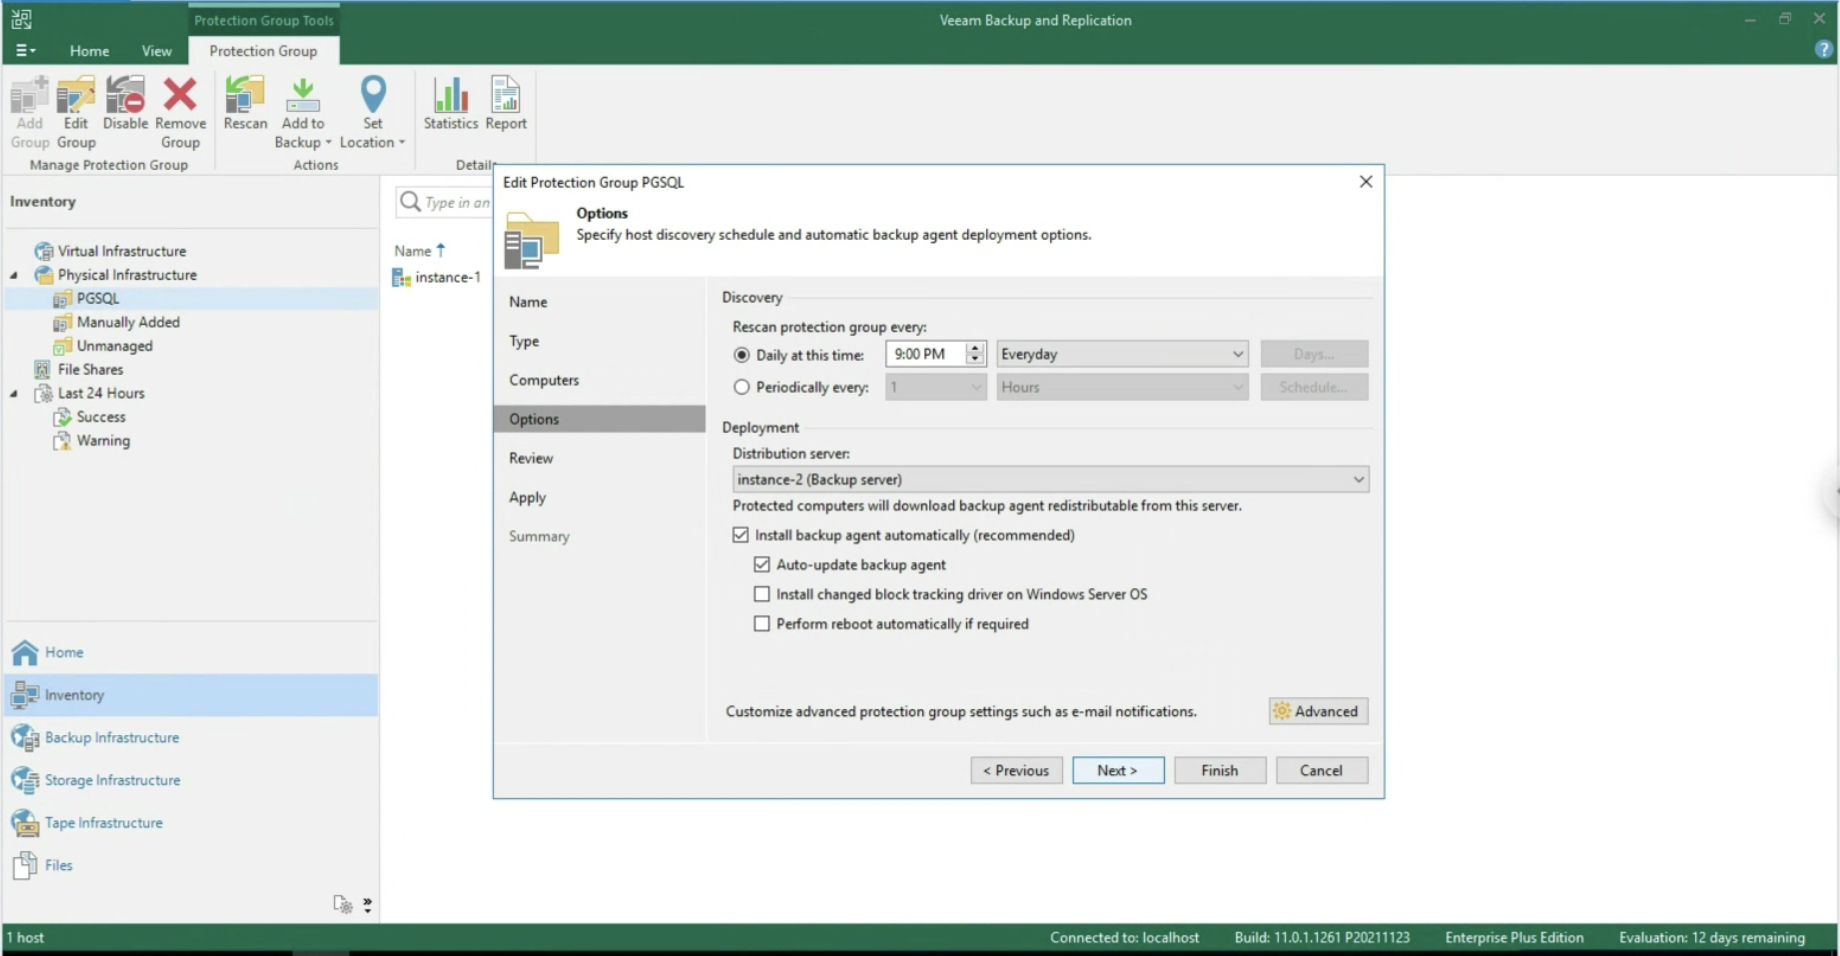Toggle Install backup agent automatically checkbox
This screenshot has height=956, width=1840.
(740, 535)
